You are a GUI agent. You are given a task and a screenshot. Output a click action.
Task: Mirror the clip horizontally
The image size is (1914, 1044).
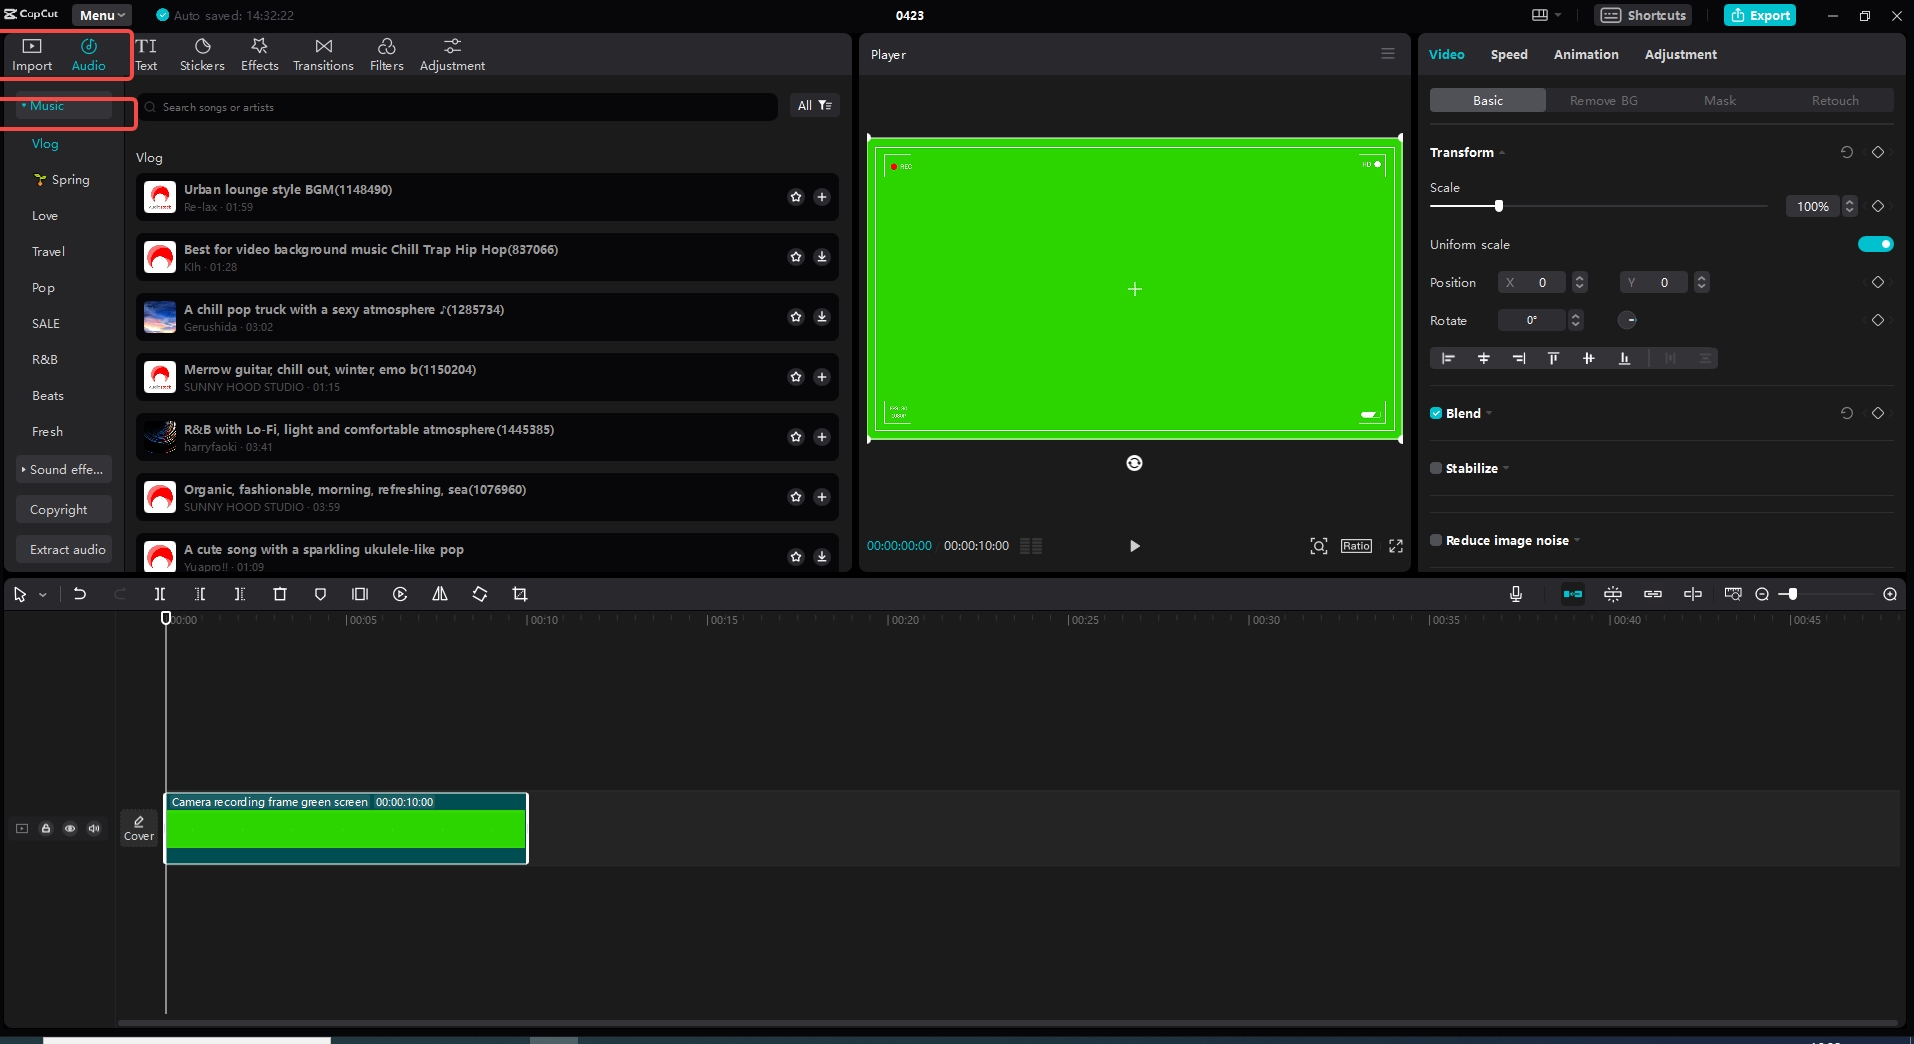[x=439, y=594]
